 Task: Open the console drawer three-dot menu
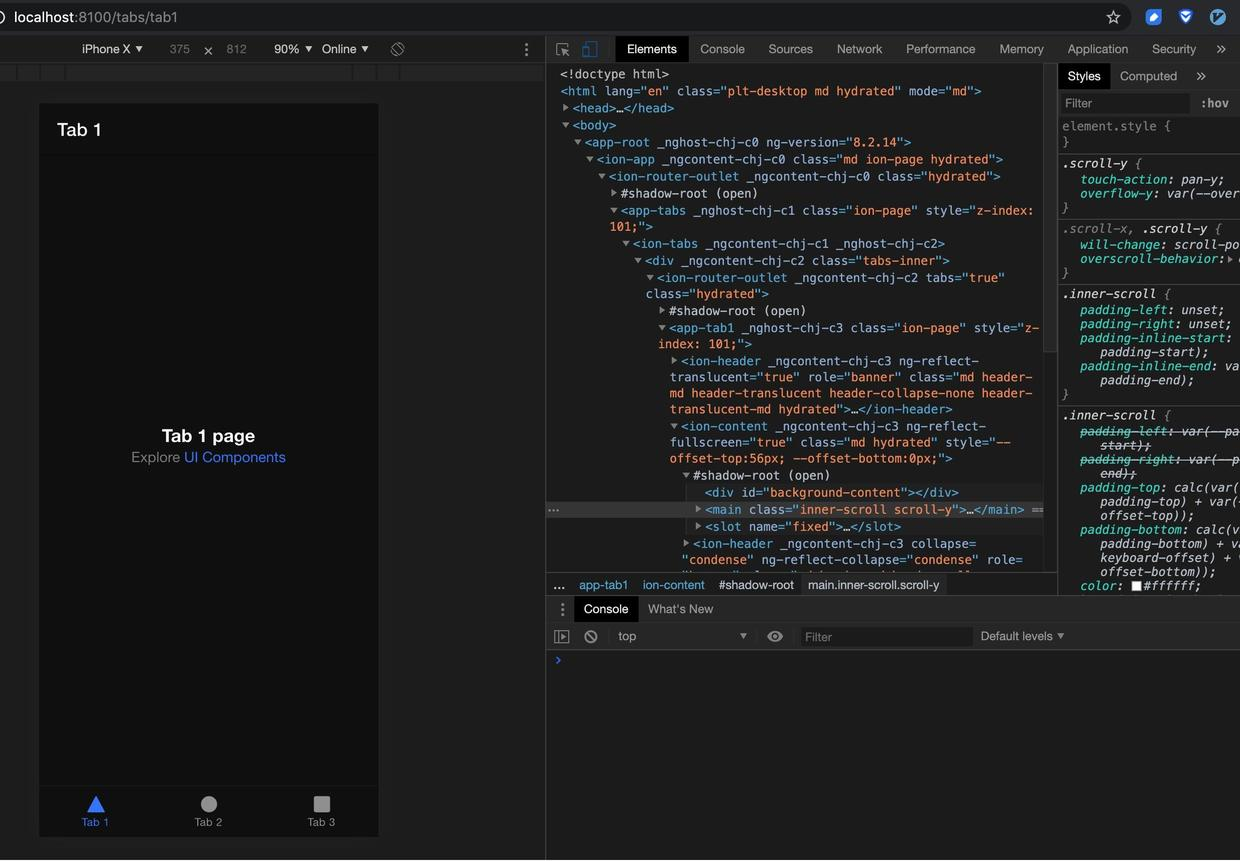tap(562, 609)
